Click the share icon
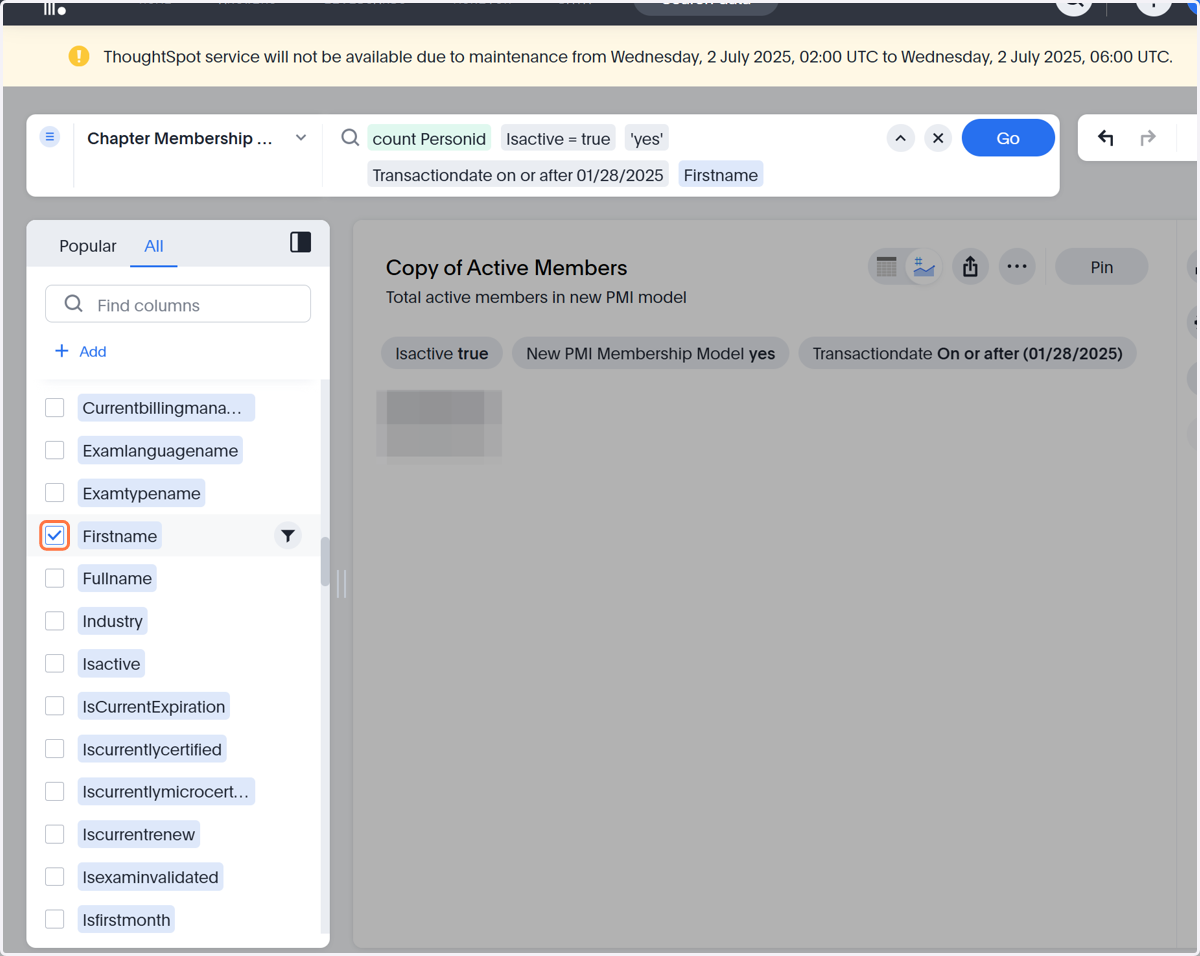 (x=970, y=267)
